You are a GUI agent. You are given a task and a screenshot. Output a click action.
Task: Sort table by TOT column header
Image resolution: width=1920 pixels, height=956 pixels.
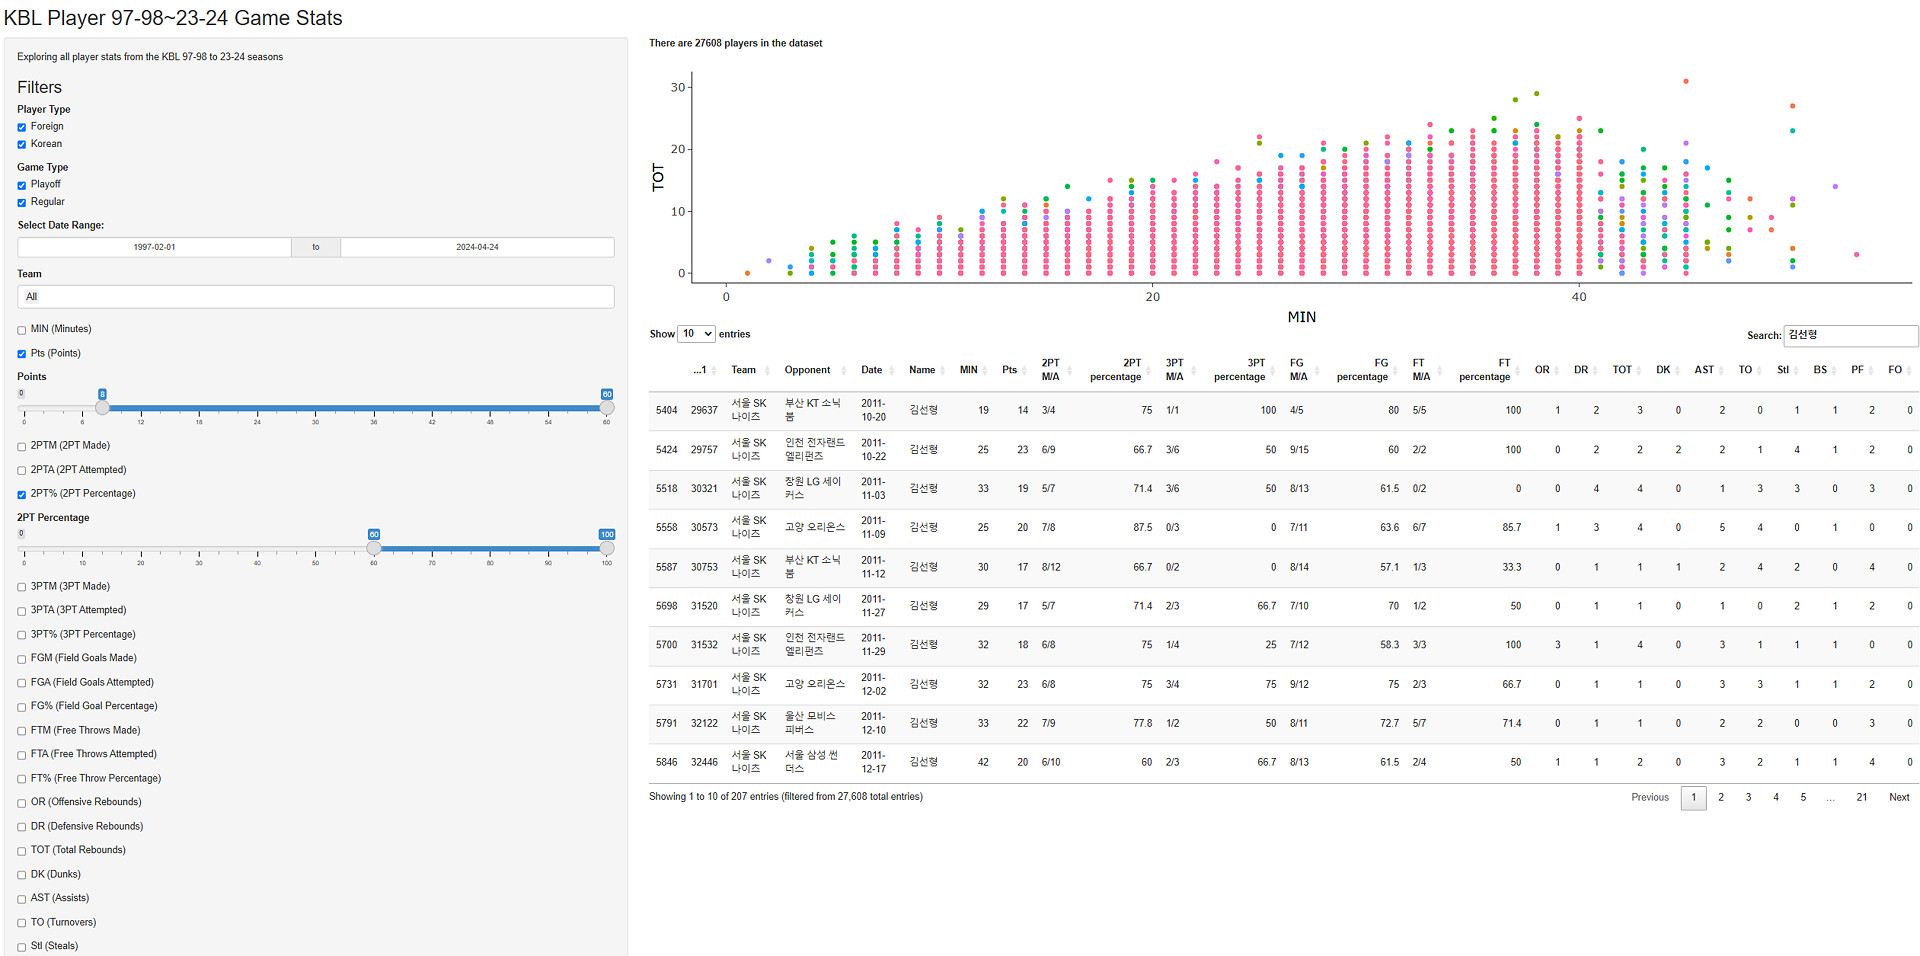1621,370
